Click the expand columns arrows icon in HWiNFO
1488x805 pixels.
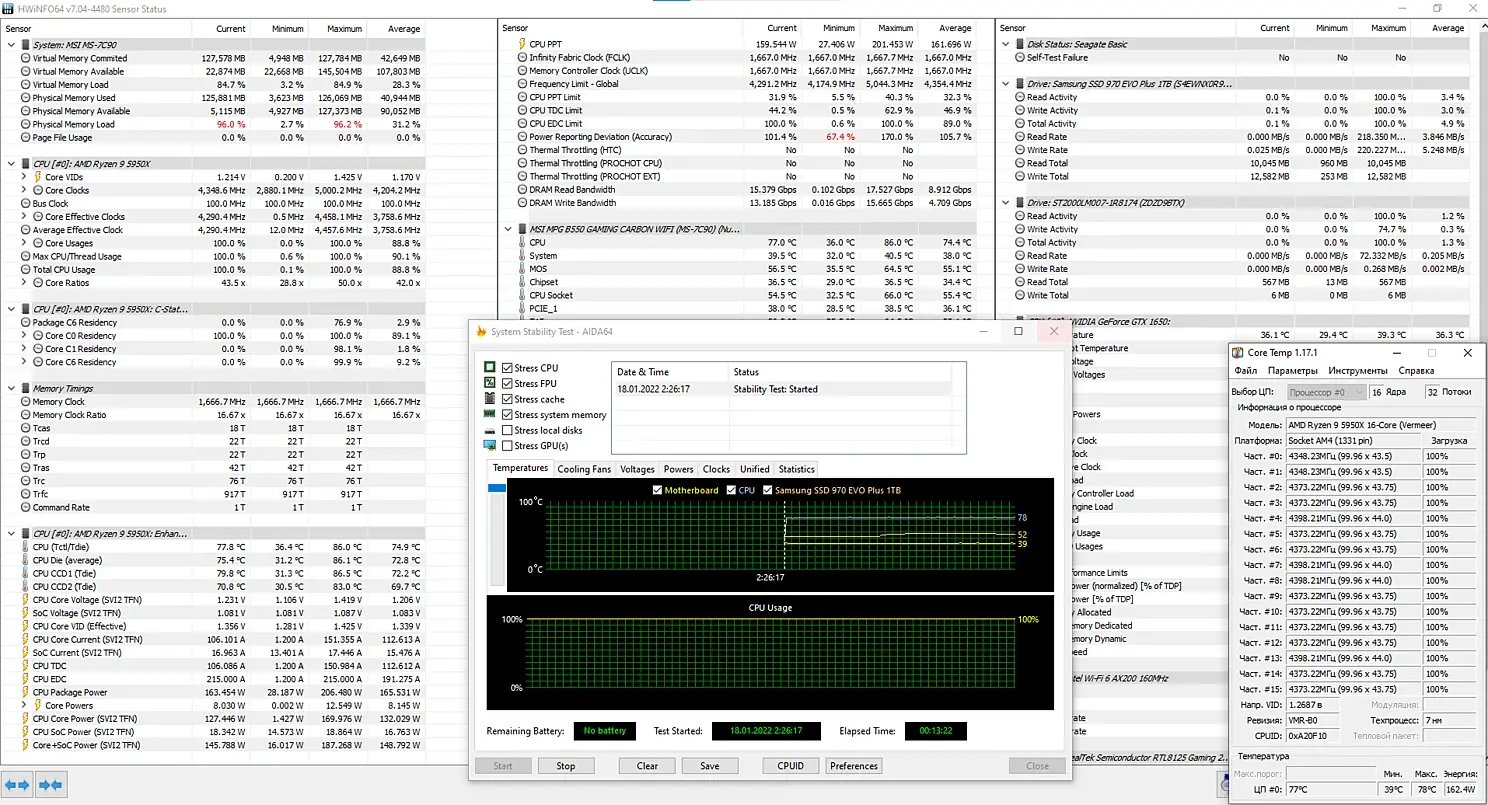pyautogui.click(x=18, y=785)
